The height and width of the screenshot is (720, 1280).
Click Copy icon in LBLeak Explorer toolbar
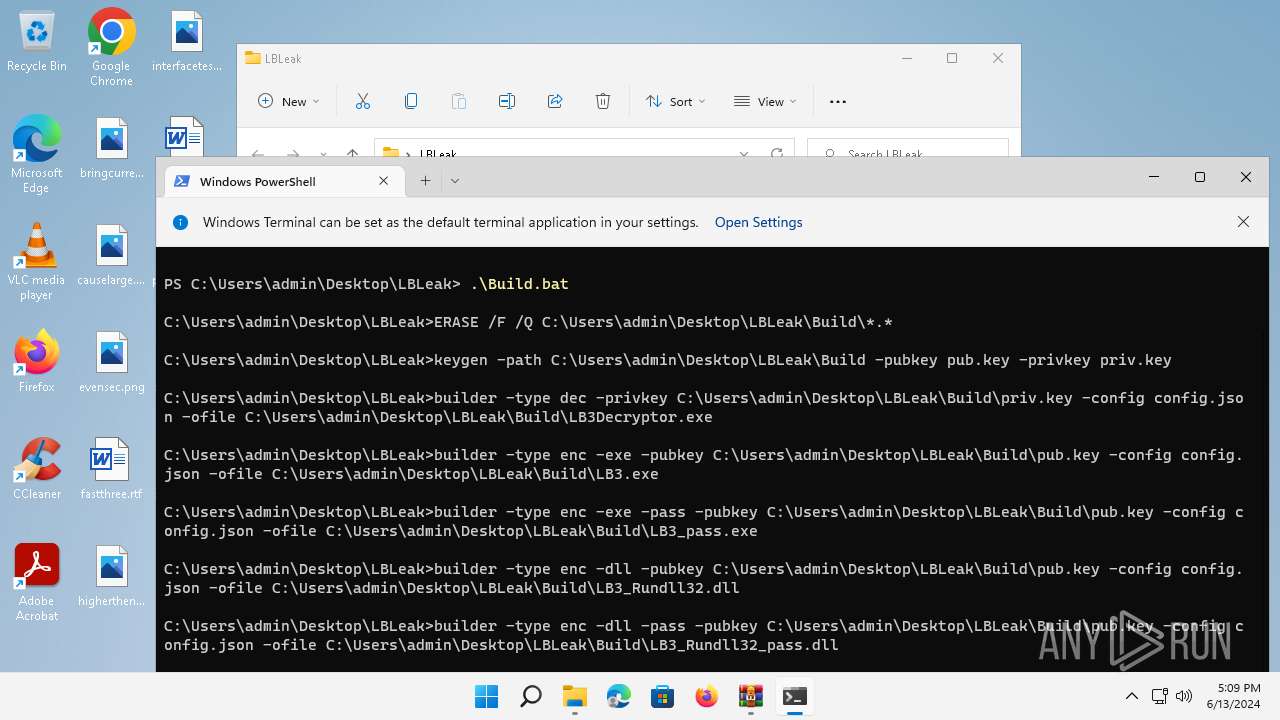point(411,101)
